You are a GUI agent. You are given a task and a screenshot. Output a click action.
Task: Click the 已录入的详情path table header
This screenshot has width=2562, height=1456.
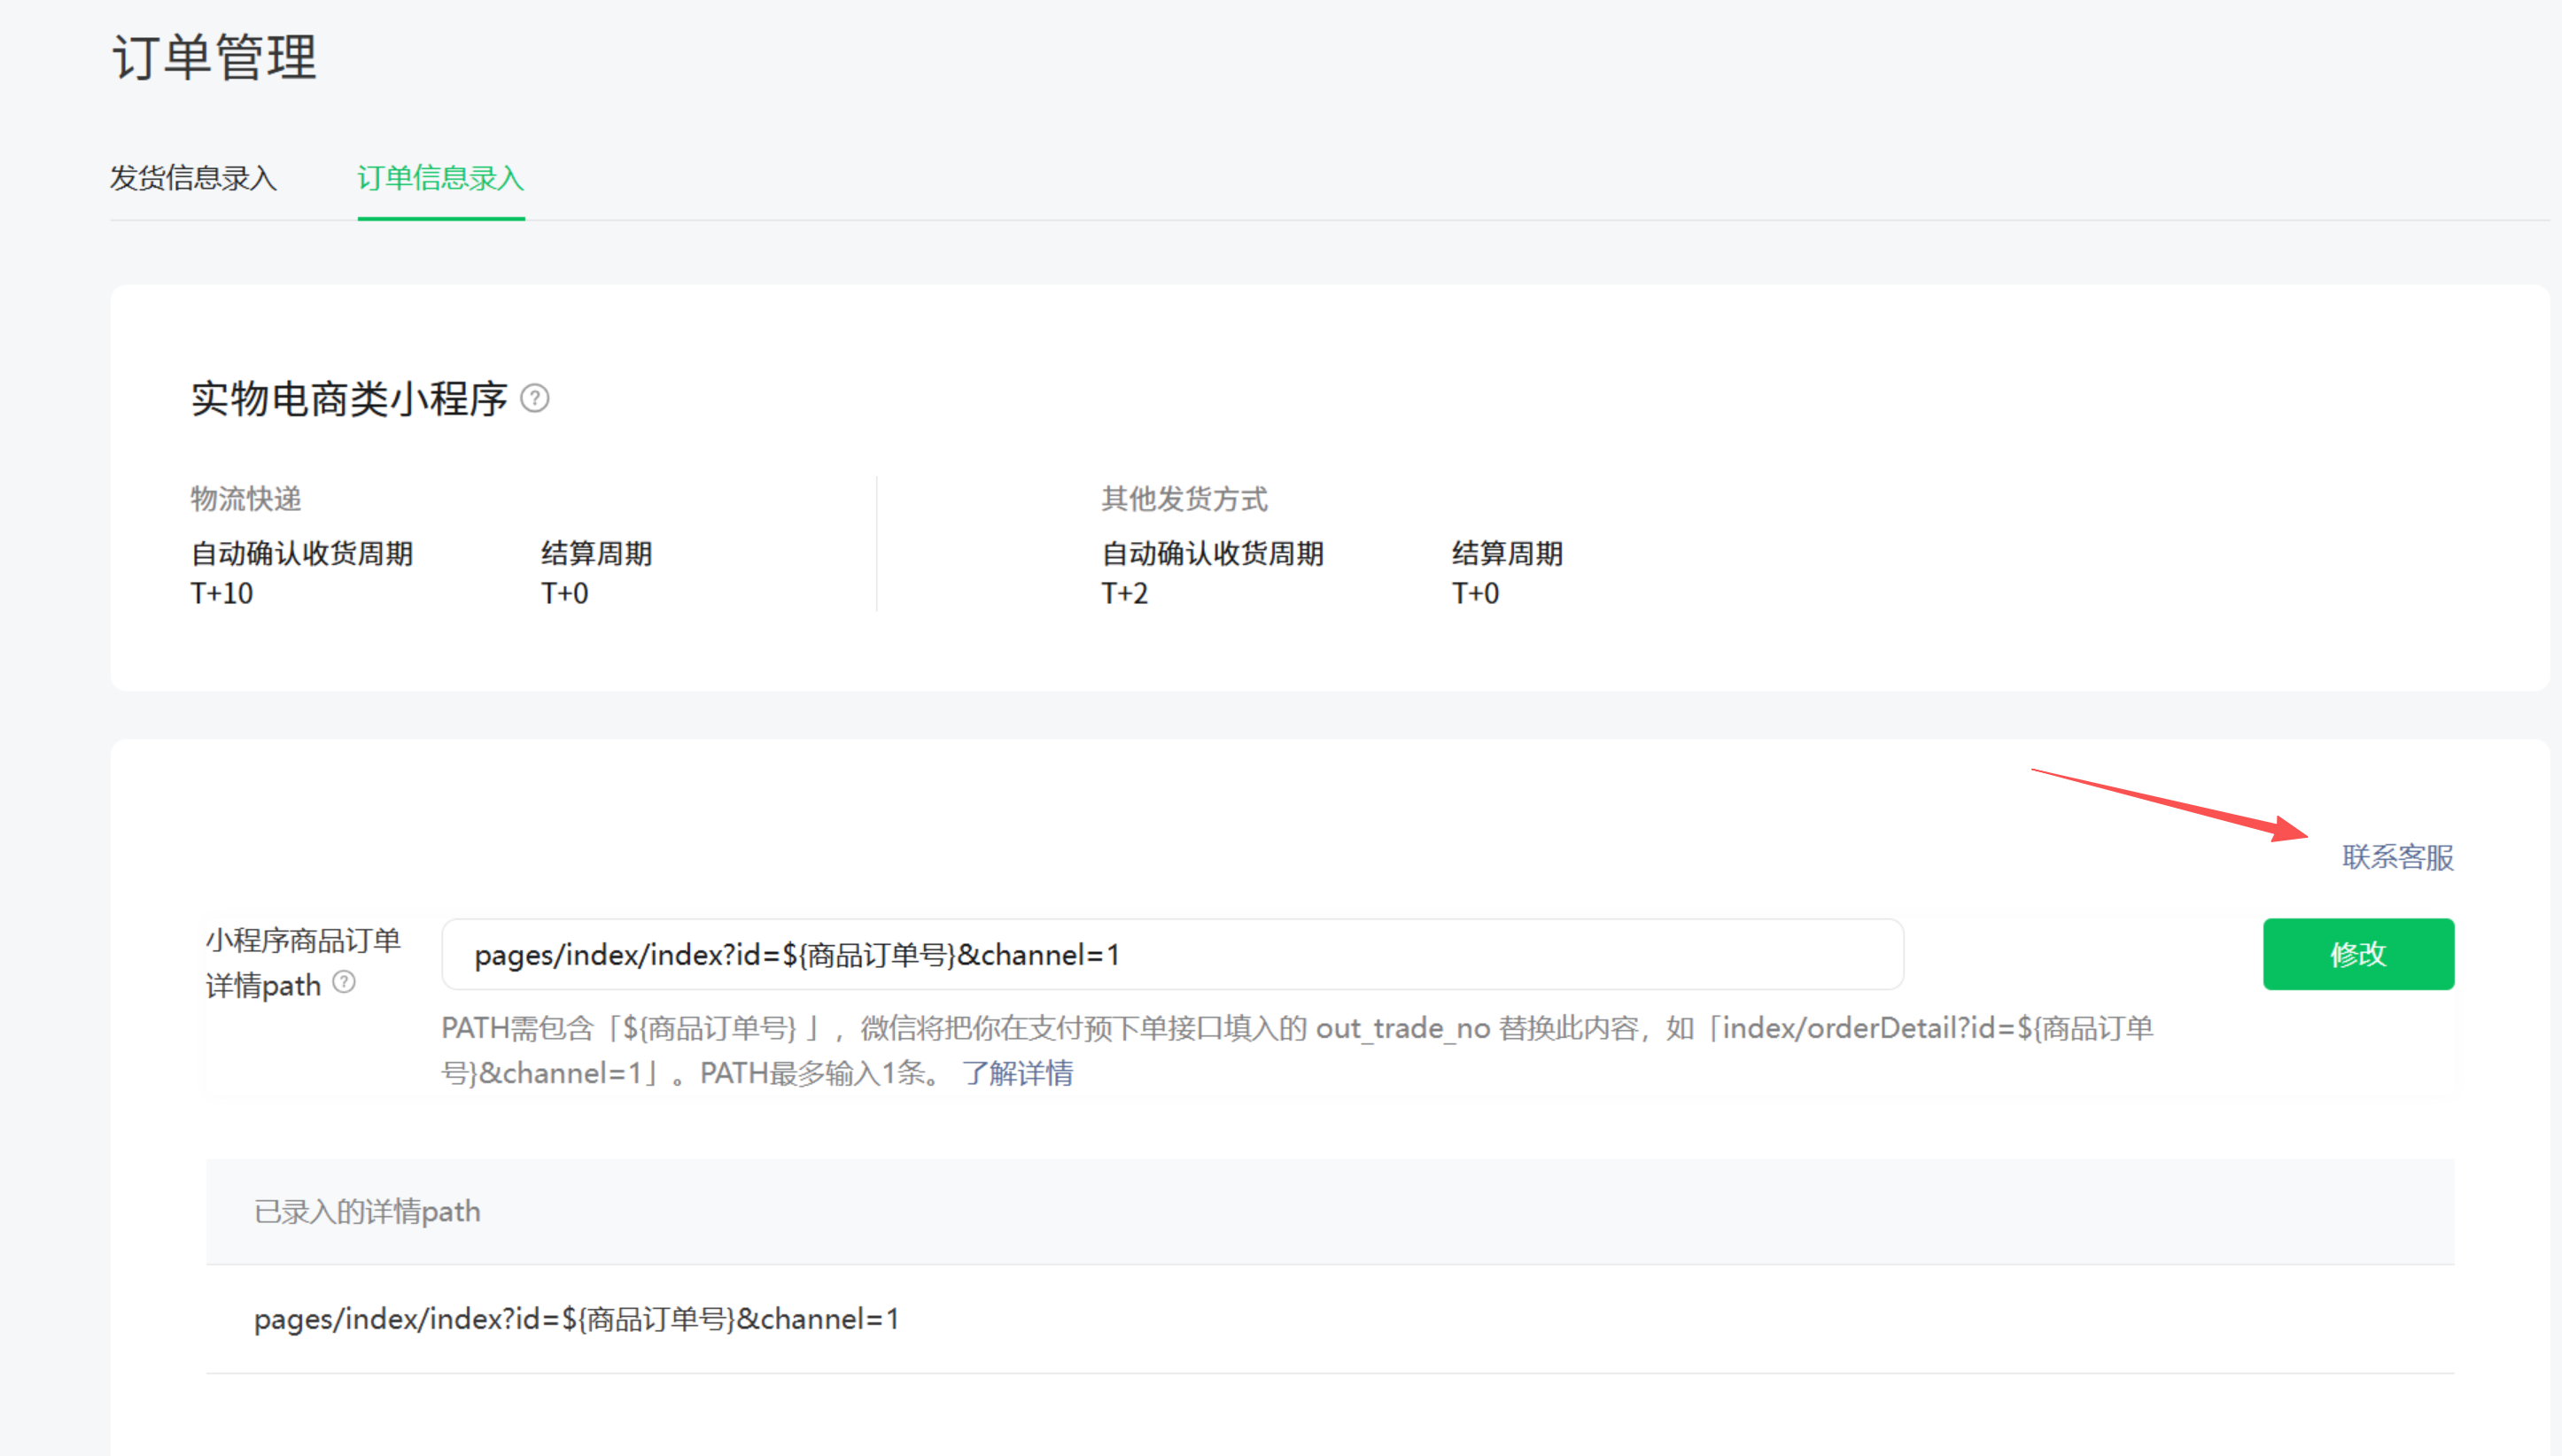[x=367, y=1212]
